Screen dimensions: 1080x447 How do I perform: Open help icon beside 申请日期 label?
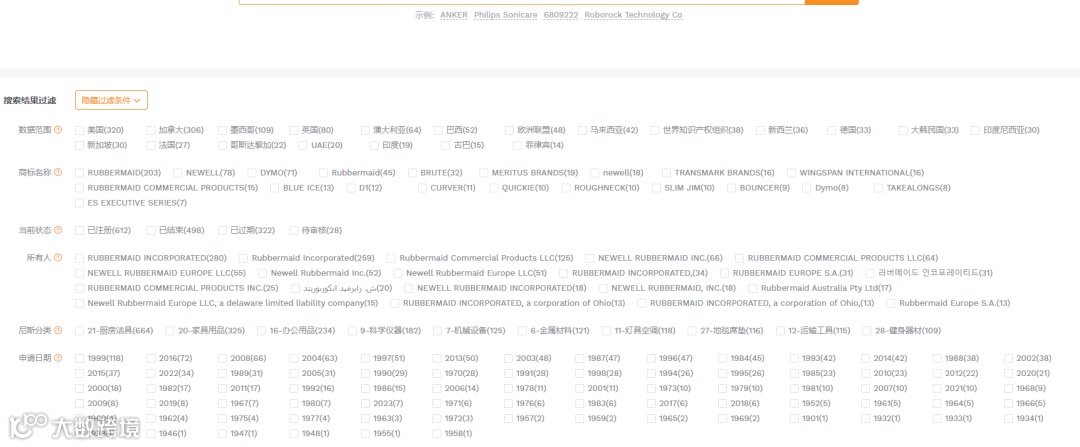(x=58, y=358)
